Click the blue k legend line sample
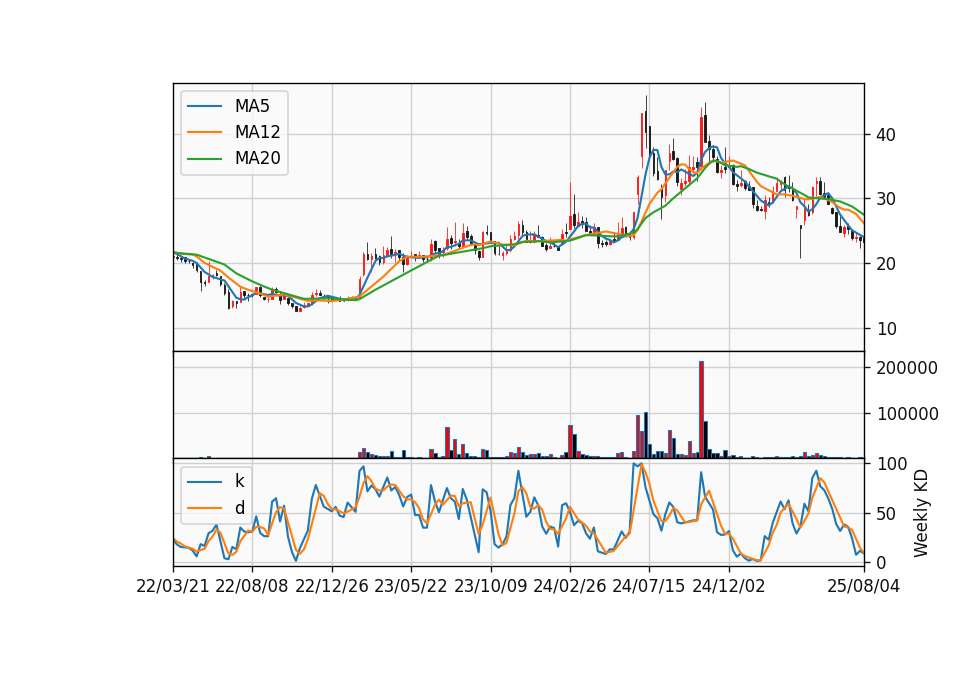 click(204, 482)
